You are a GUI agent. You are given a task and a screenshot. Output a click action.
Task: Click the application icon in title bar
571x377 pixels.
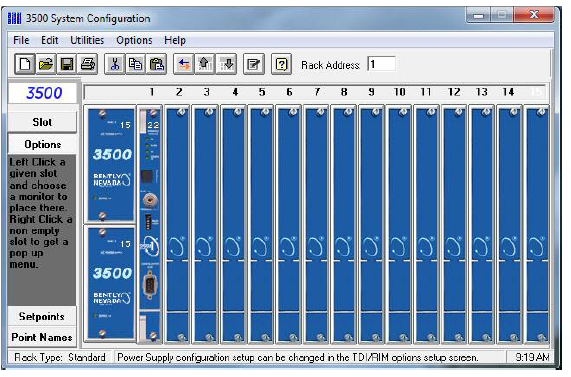15,18
